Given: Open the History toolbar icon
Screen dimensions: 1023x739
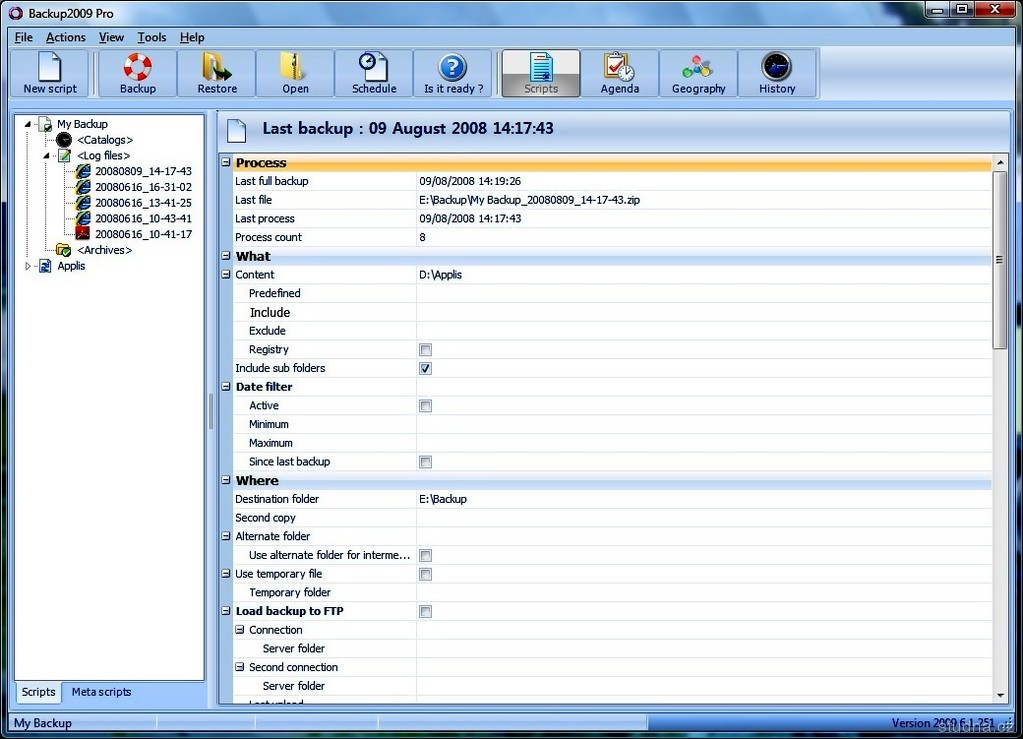Looking at the screenshot, I should [776, 73].
